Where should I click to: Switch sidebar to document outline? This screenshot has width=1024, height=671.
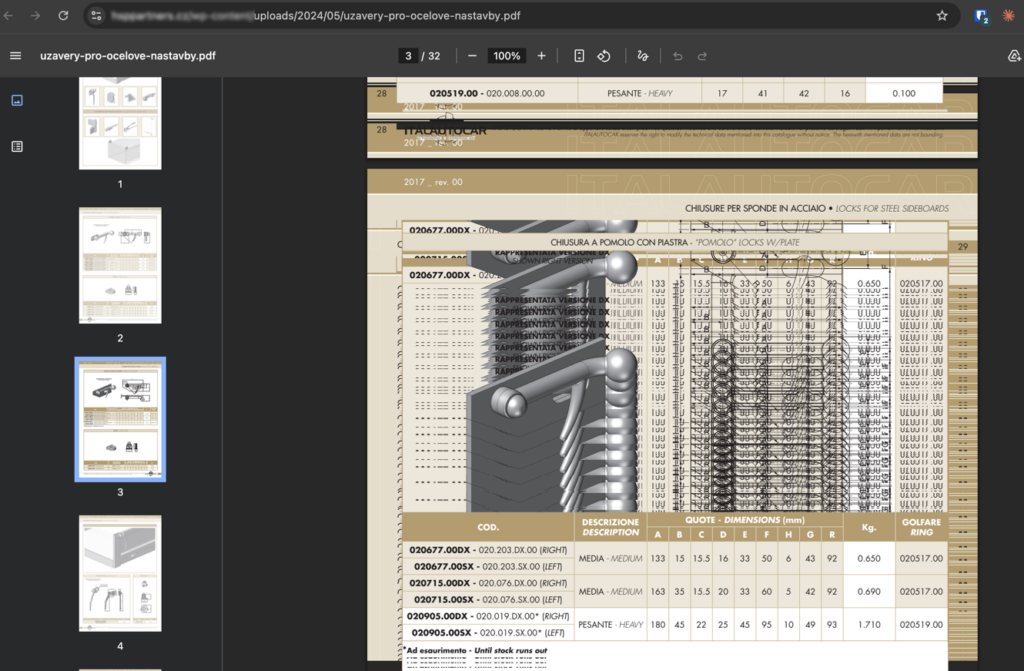(17, 146)
